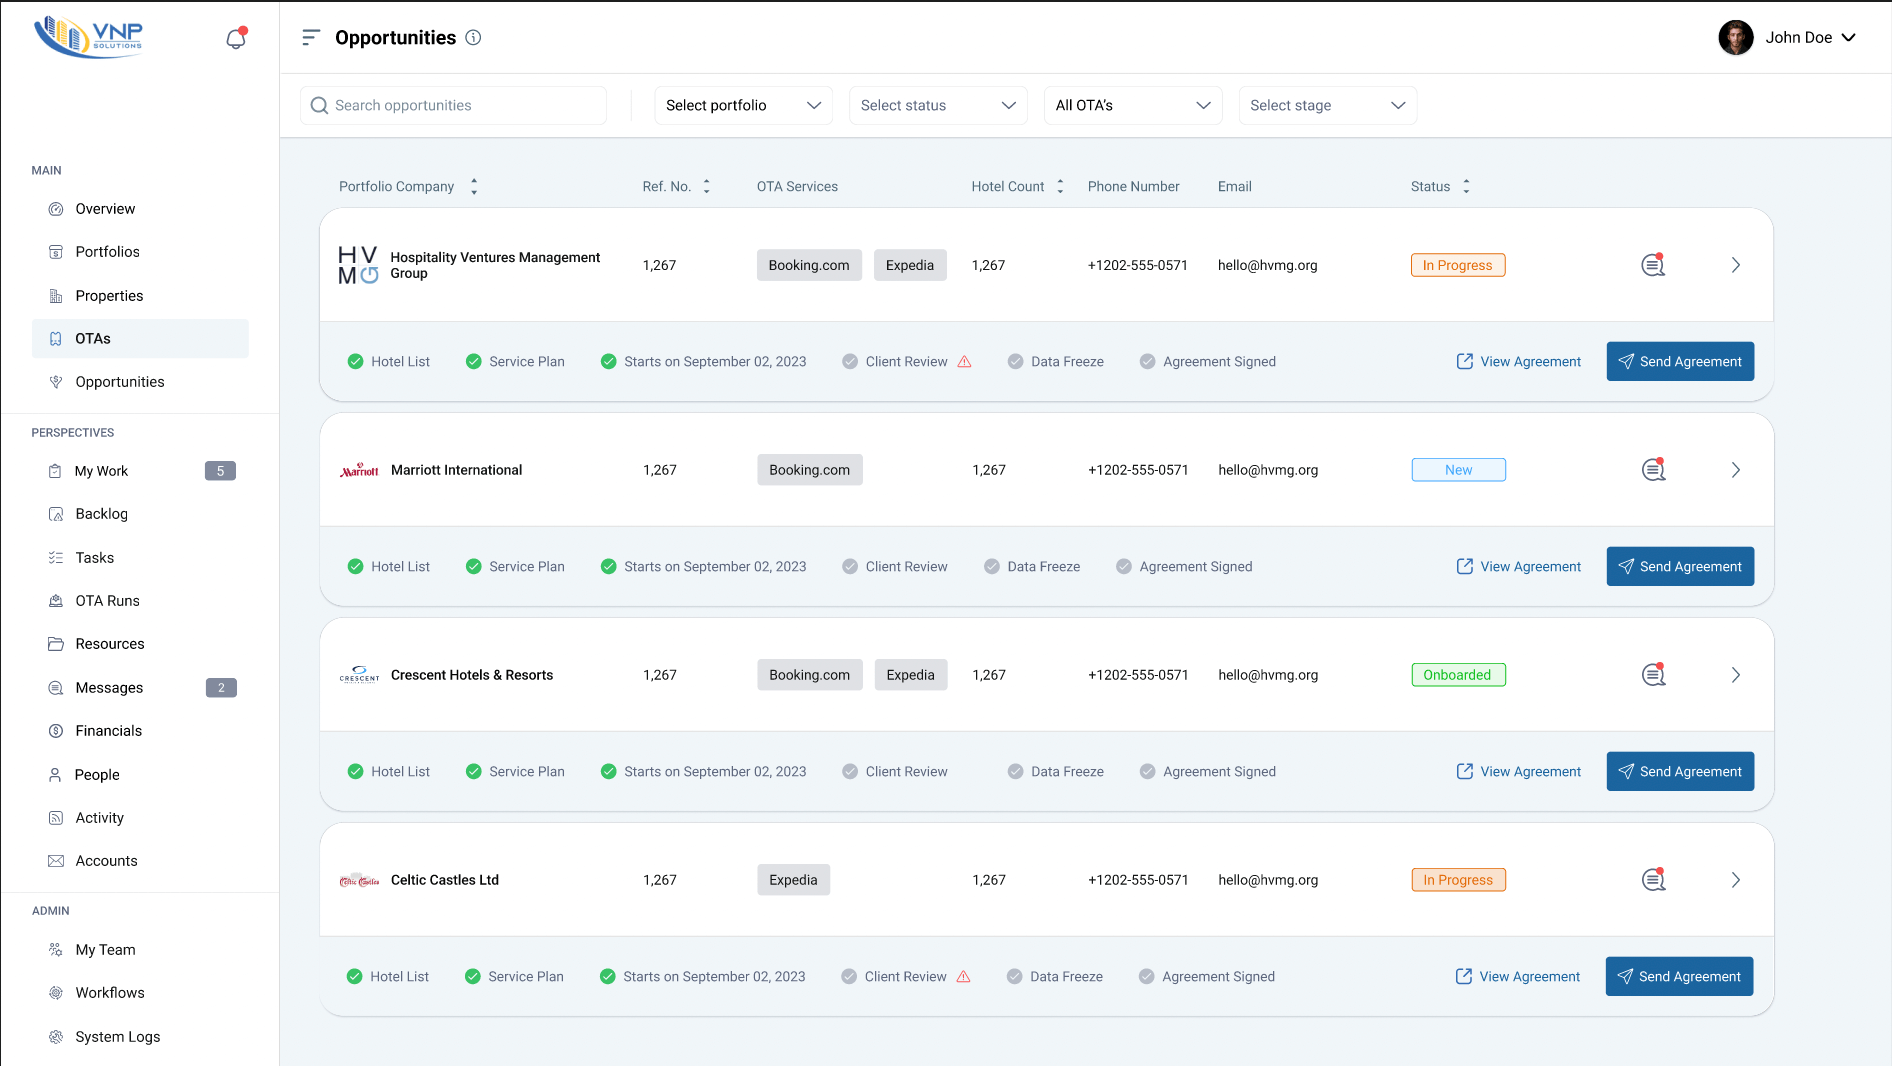Go to Portfolios in the sidebar

pyautogui.click(x=107, y=252)
